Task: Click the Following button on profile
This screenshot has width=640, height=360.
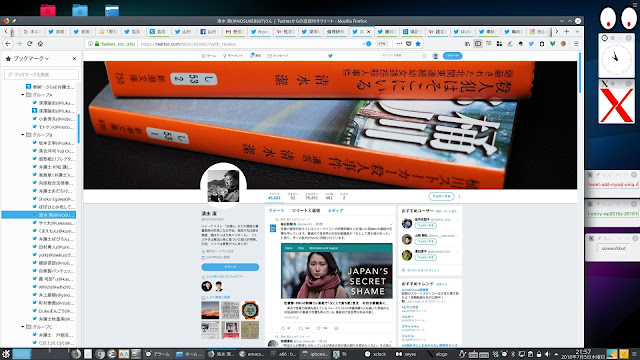Action: pyautogui.click(x=441, y=196)
